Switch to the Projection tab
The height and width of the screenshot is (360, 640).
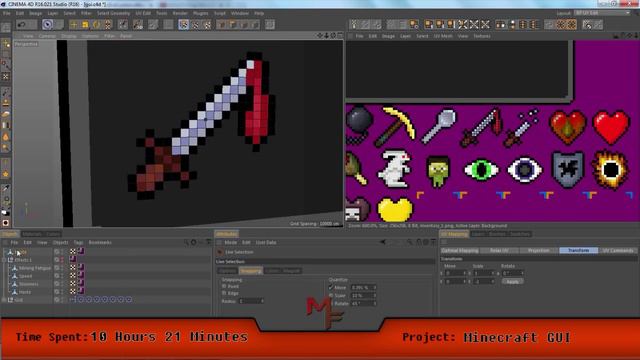coord(538,250)
